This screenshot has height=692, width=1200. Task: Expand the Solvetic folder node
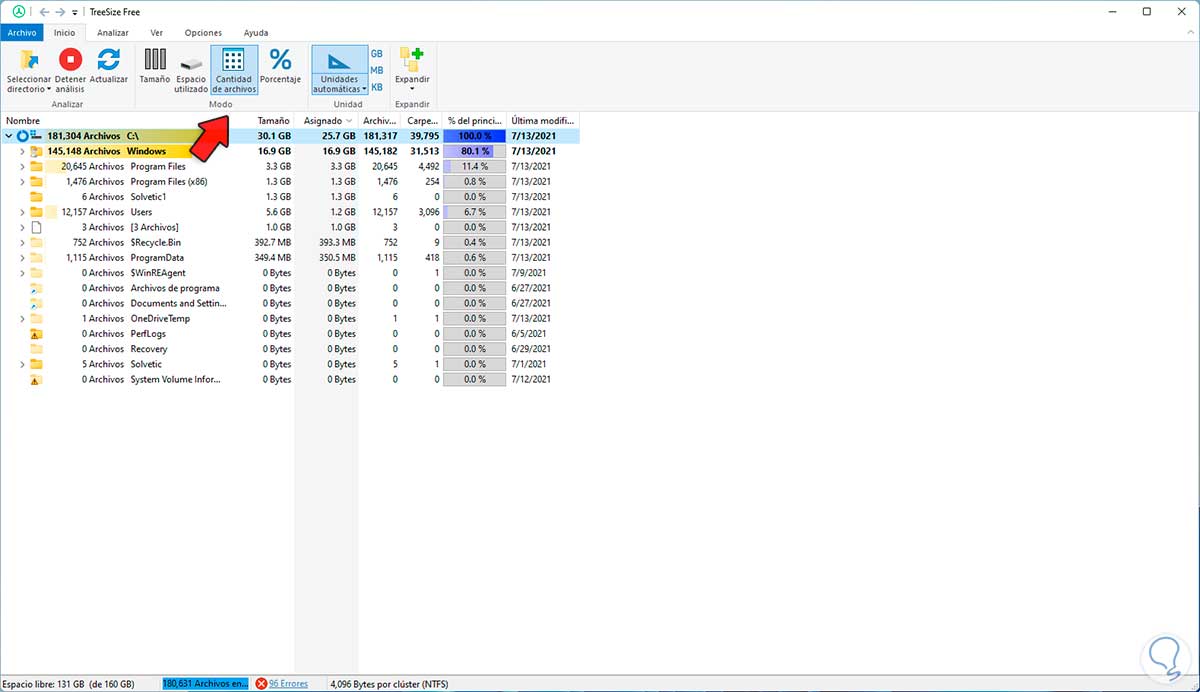pyautogui.click(x=22, y=364)
